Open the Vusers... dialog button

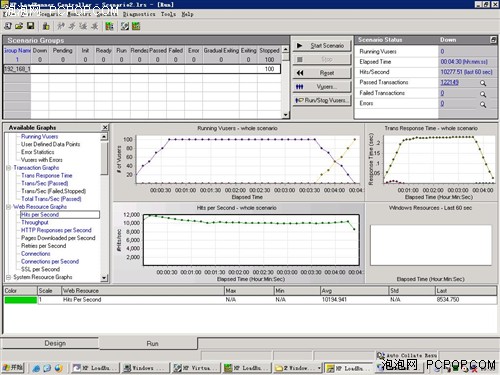coord(322,87)
